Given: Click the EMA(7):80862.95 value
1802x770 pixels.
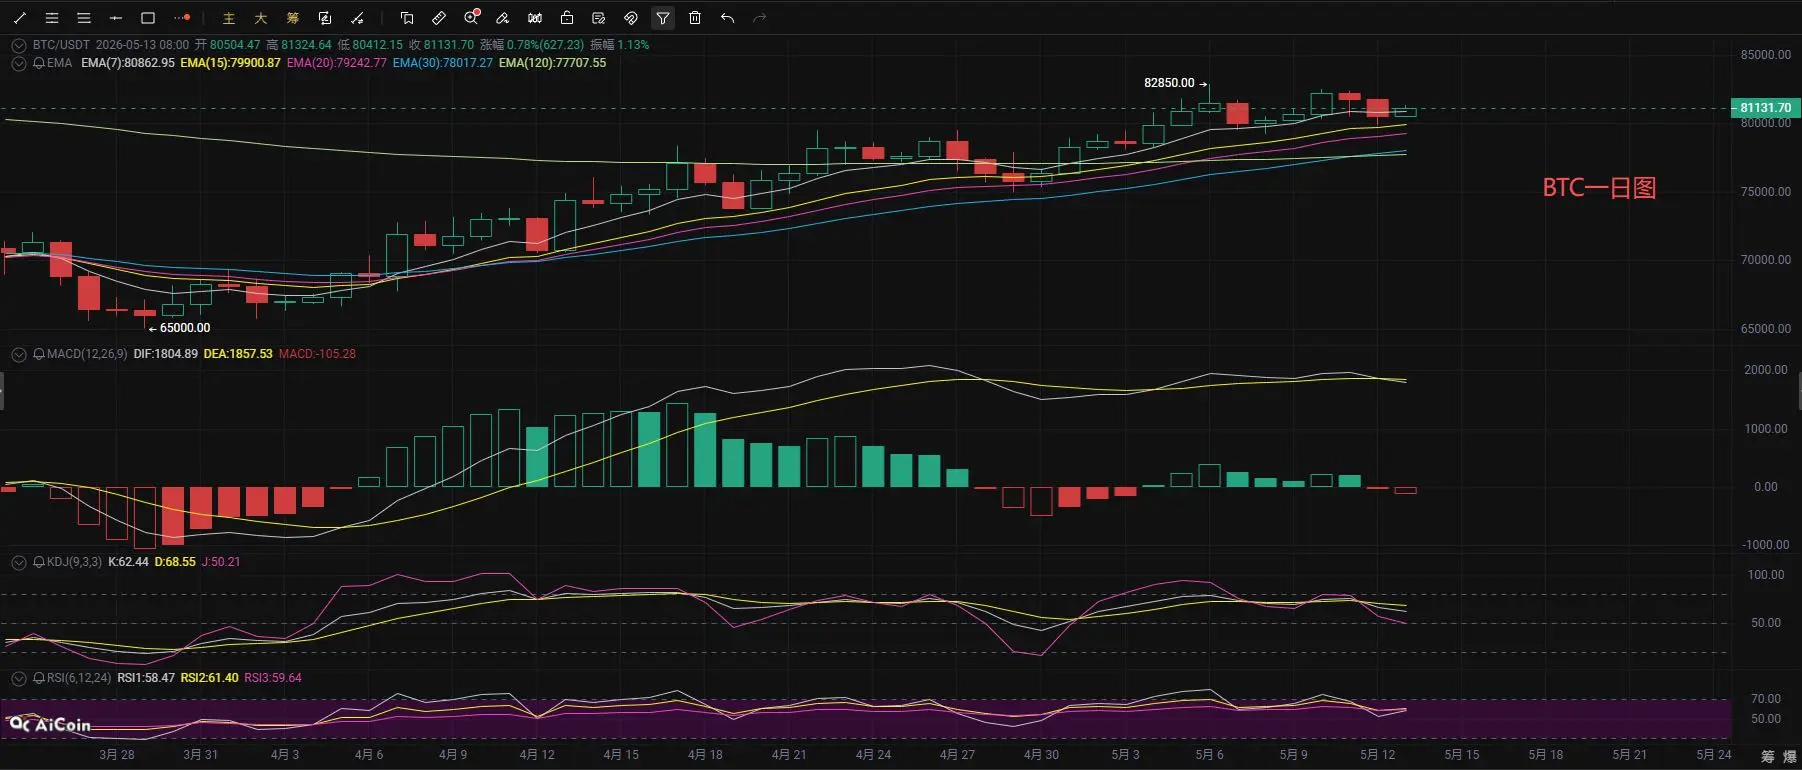Looking at the screenshot, I should click(x=128, y=63).
